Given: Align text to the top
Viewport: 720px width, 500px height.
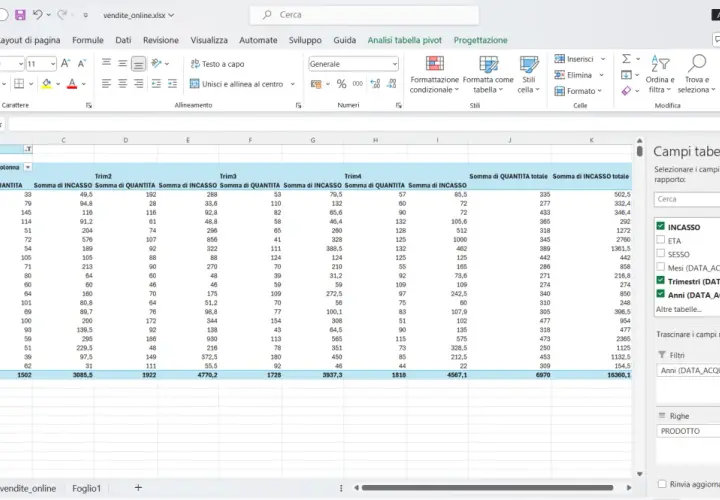Looking at the screenshot, I should [106, 63].
